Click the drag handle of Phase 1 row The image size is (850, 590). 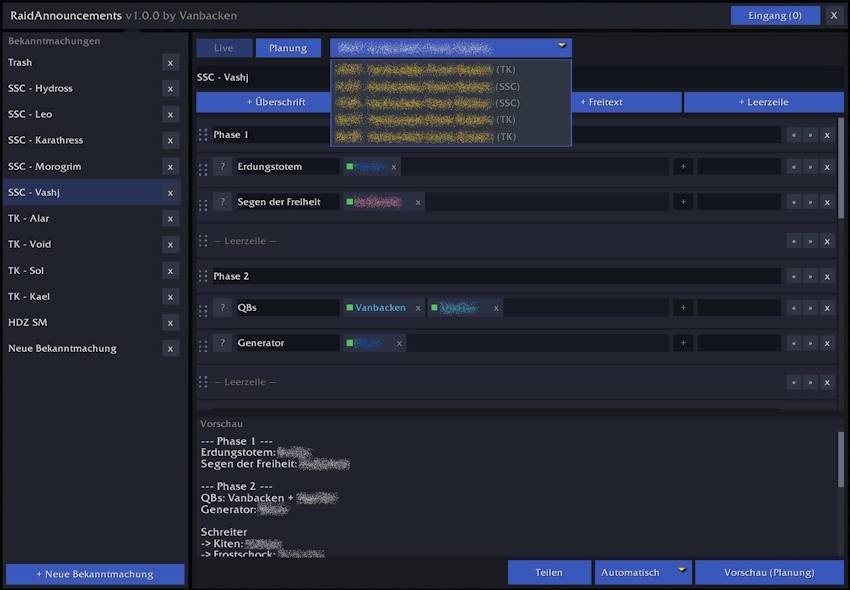pyautogui.click(x=203, y=134)
